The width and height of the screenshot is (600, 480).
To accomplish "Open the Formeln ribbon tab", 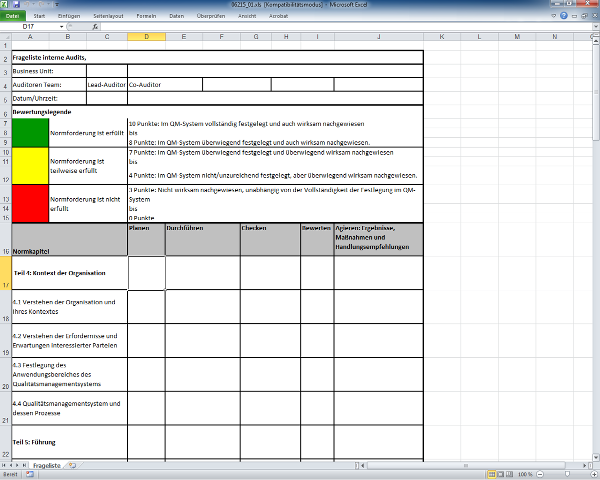I will coord(146,17).
